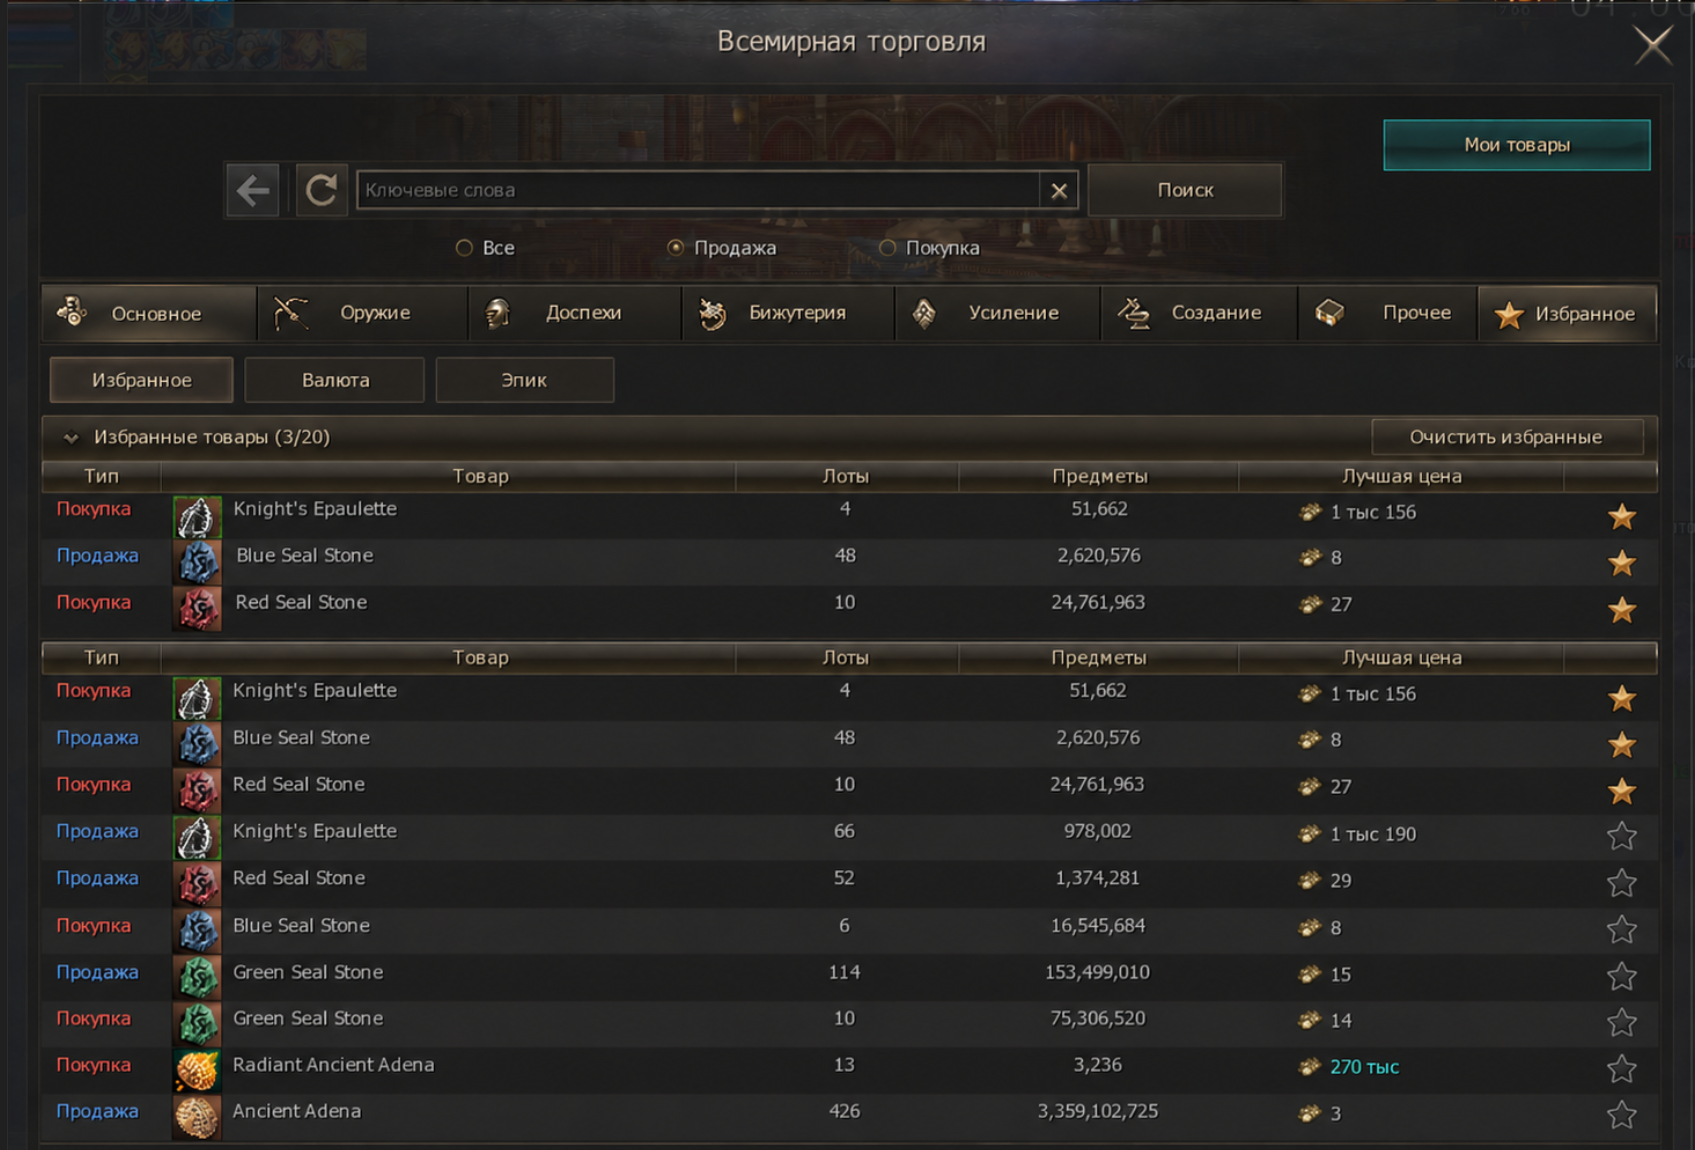1695x1150 pixels.
Task: Clear the keyword search field
Action: pos(1059,191)
